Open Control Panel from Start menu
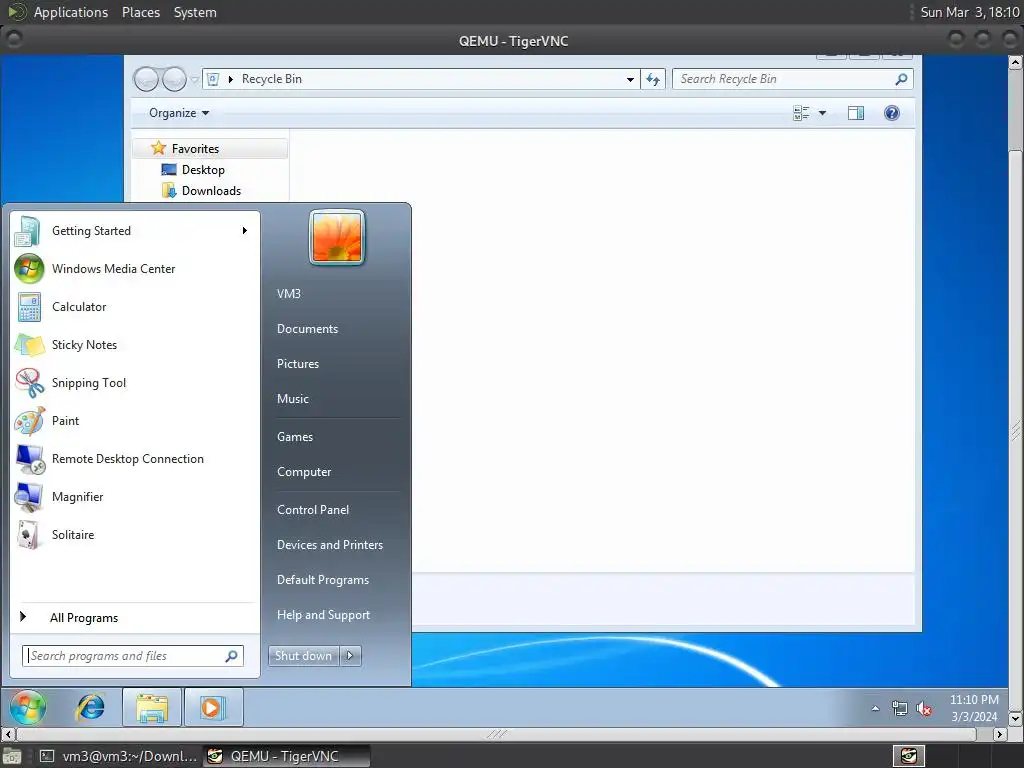The height and width of the screenshot is (768, 1024). [x=313, y=509]
